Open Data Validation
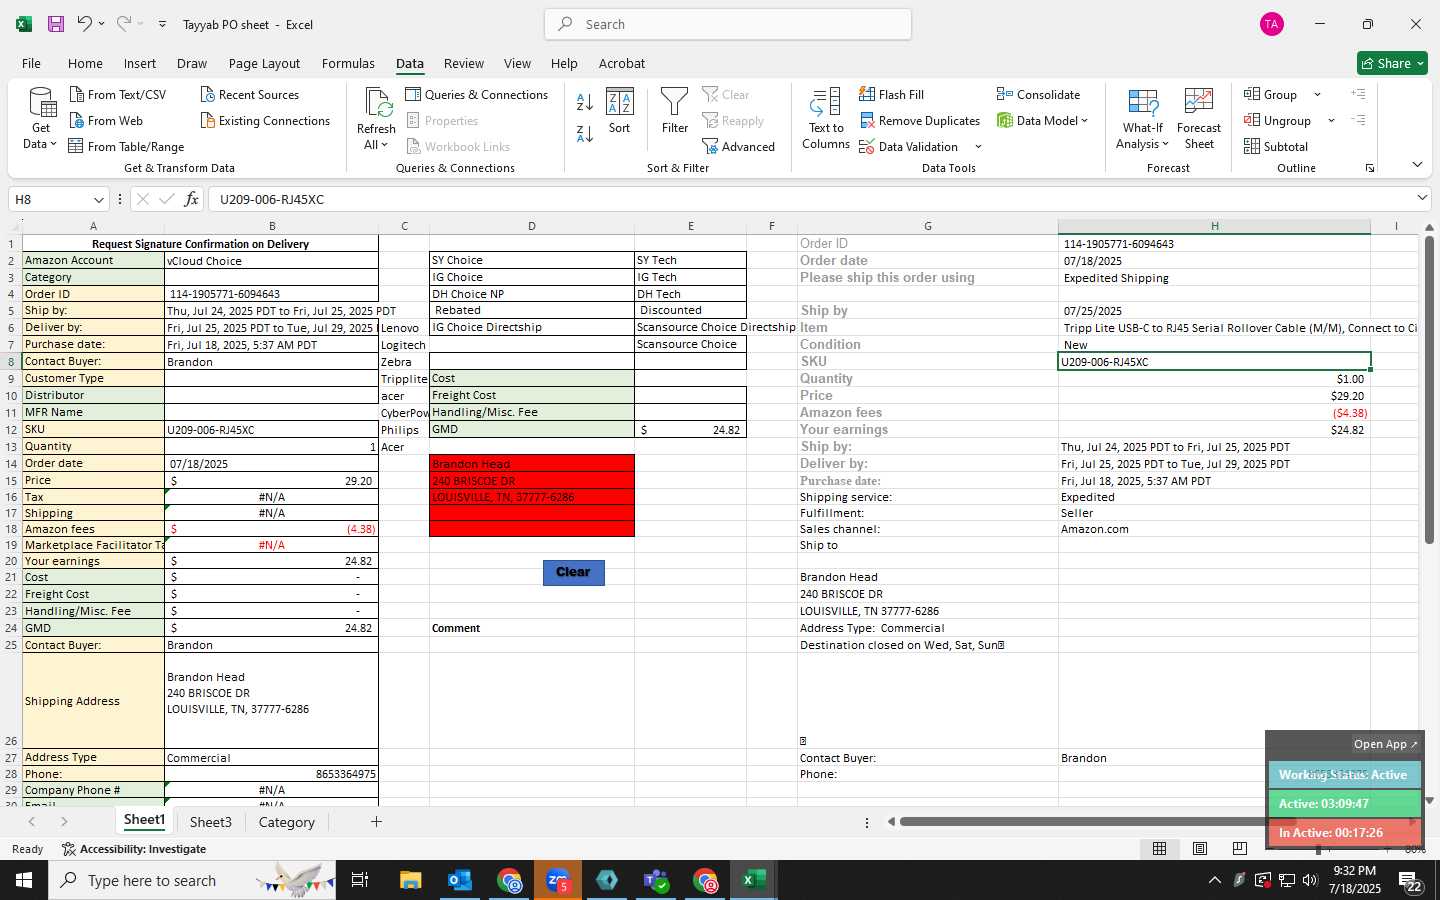This screenshot has height=900, width=1440. pyautogui.click(x=909, y=147)
